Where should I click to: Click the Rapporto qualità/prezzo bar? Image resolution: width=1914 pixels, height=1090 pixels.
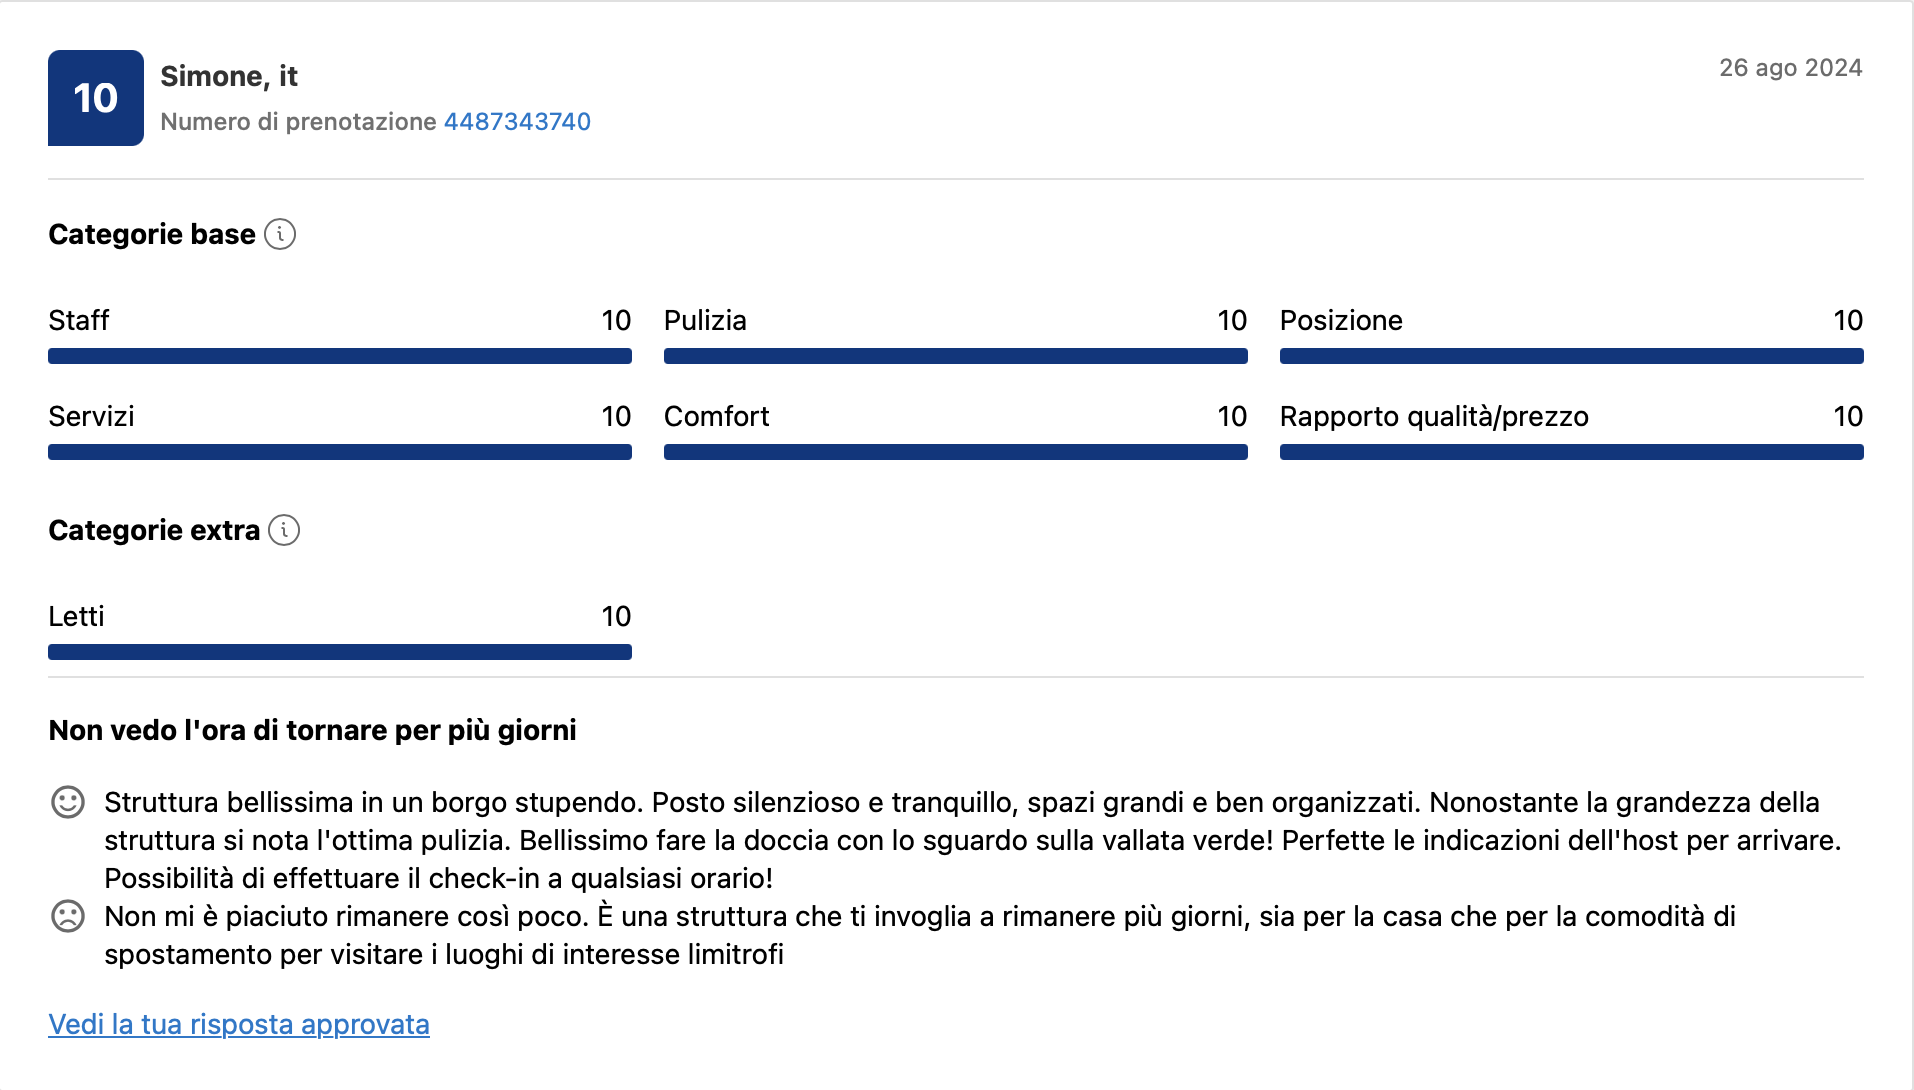1571,452
